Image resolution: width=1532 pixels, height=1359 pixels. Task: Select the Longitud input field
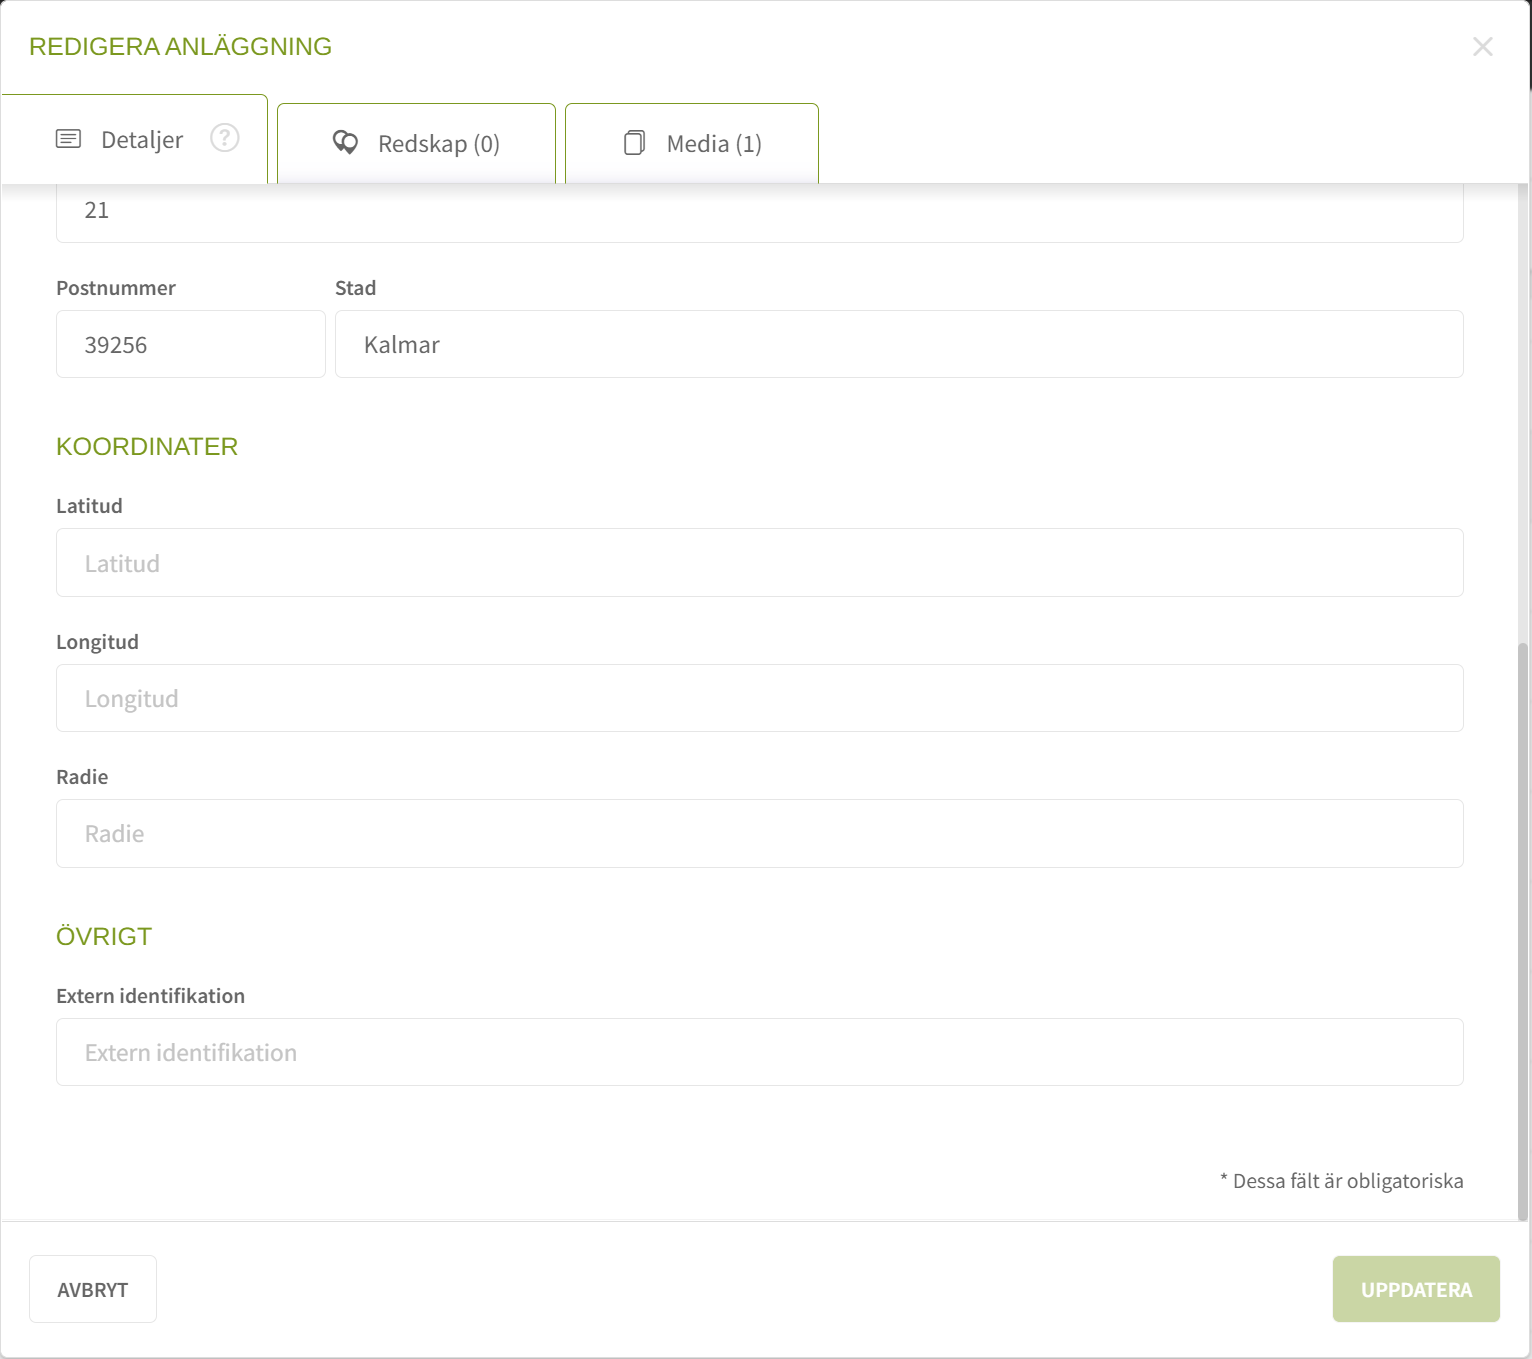click(759, 698)
